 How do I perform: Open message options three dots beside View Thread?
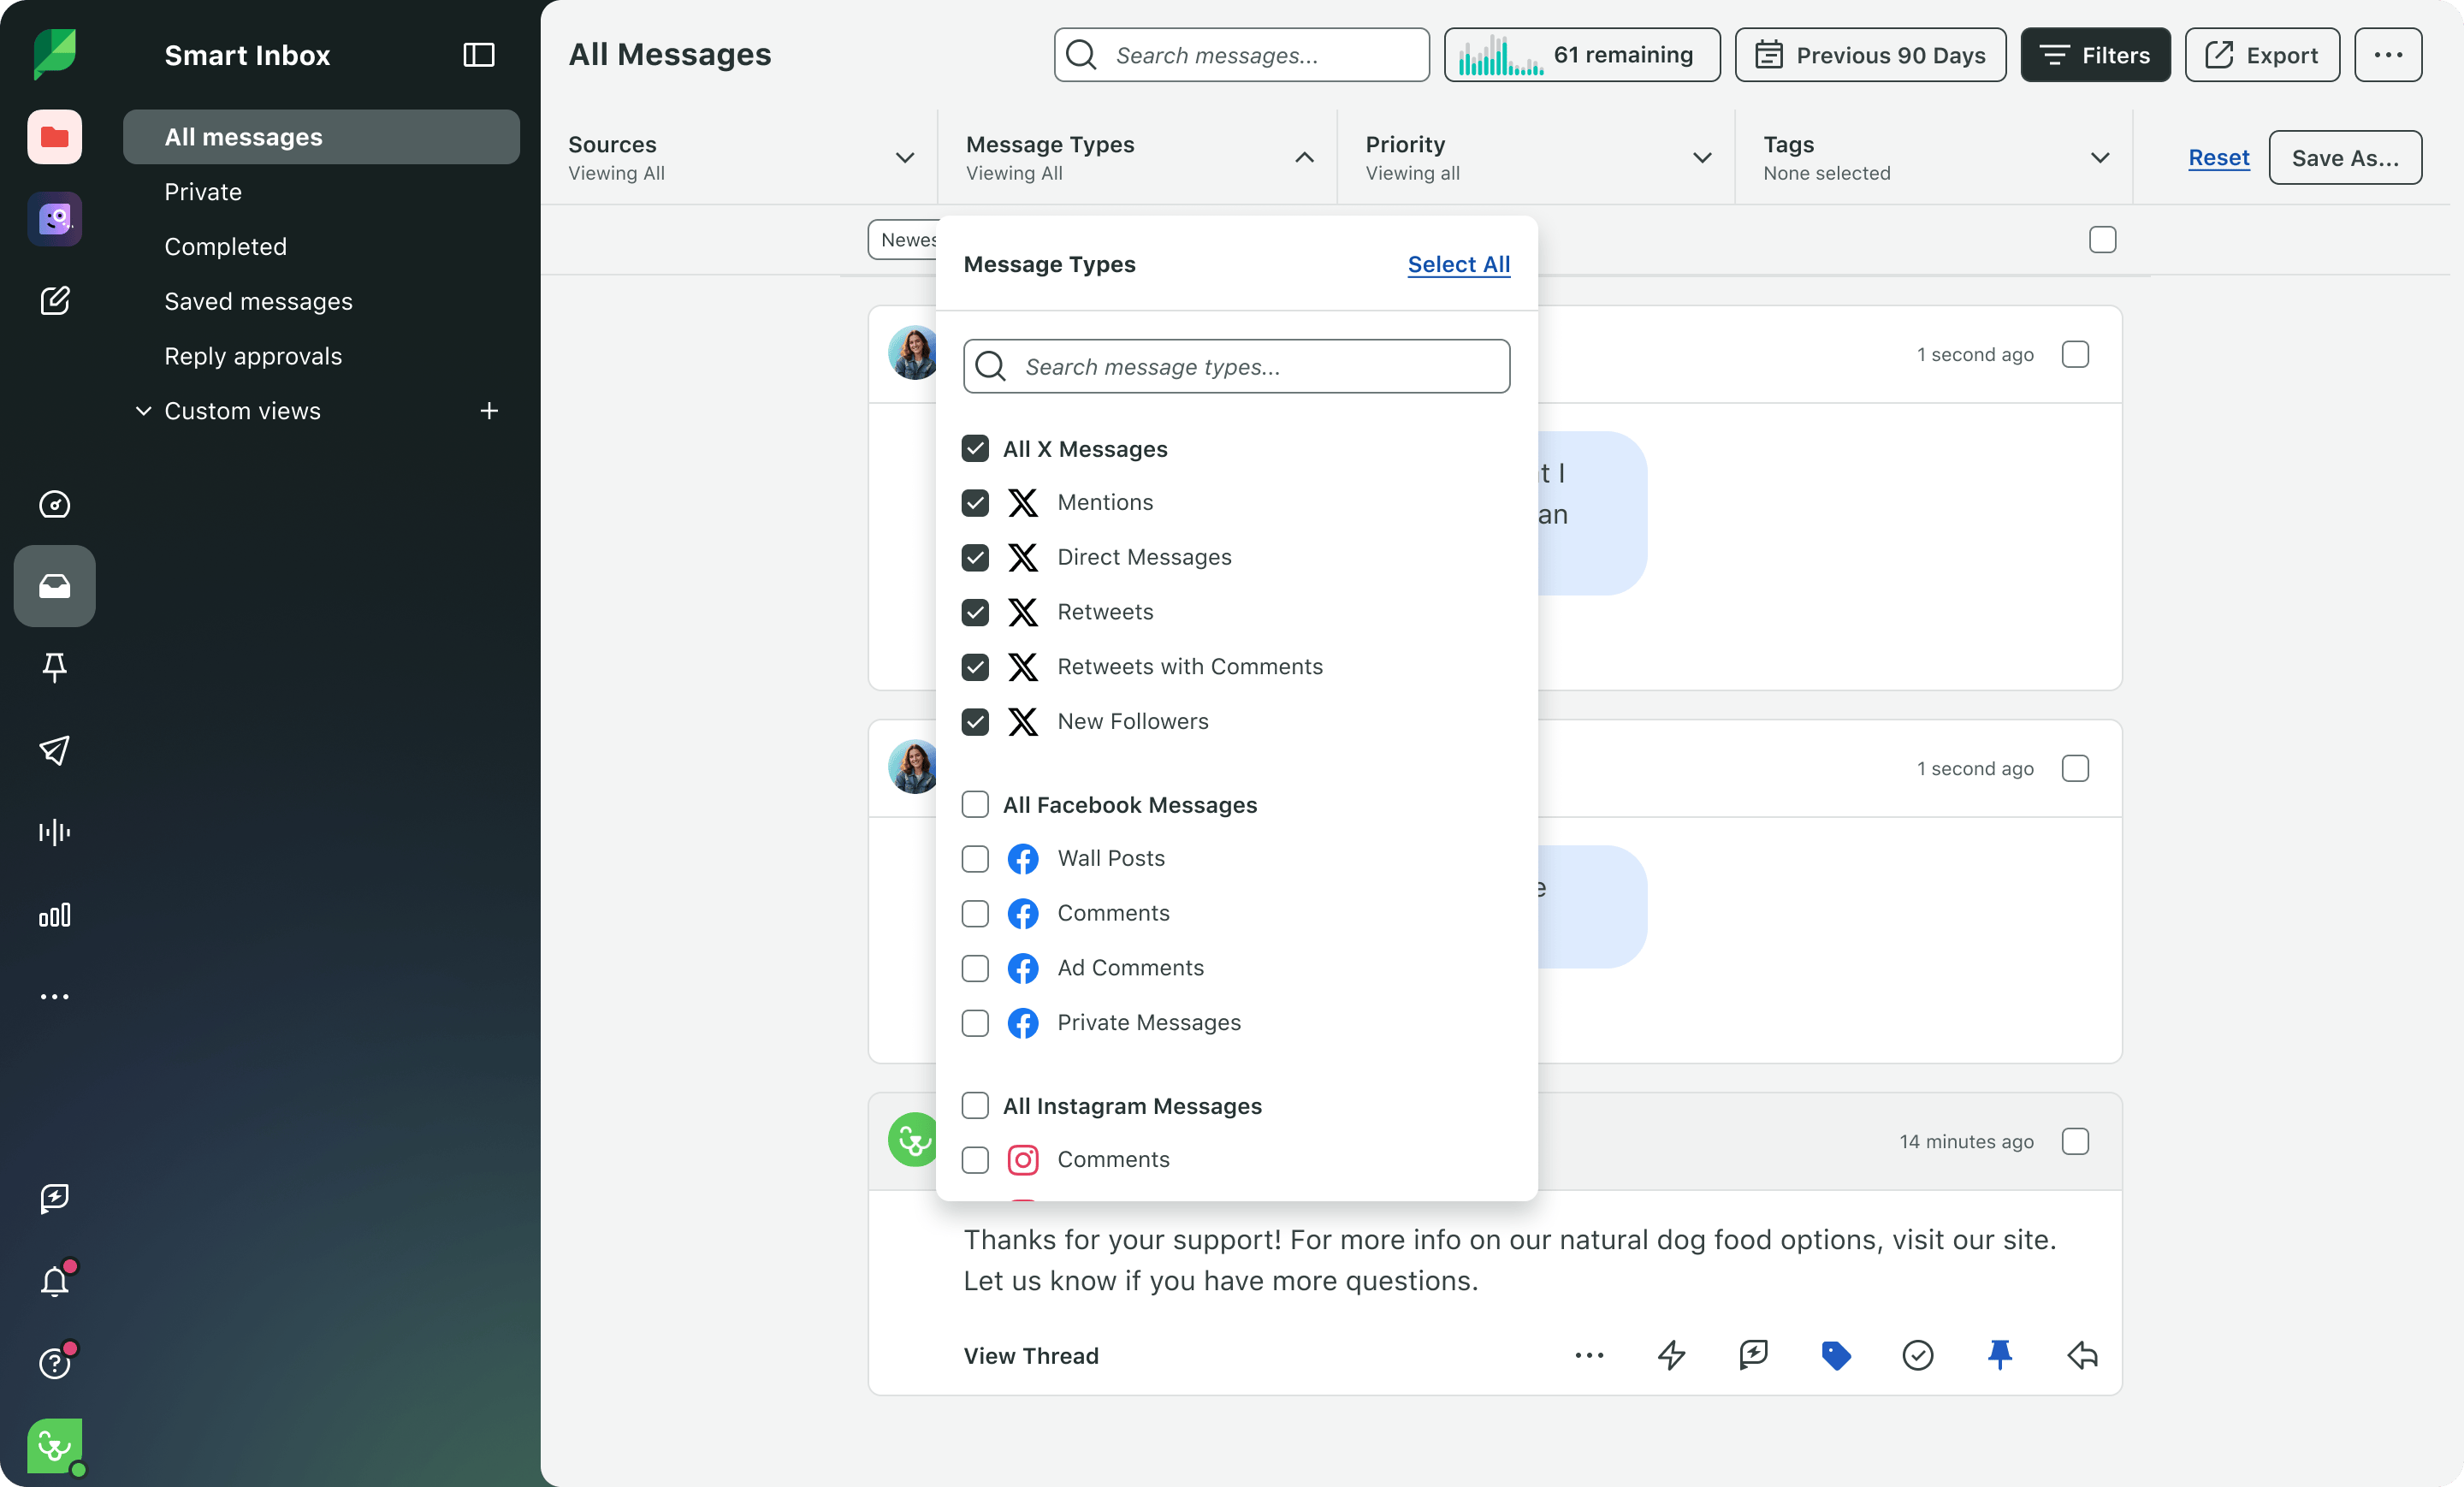click(1589, 1355)
